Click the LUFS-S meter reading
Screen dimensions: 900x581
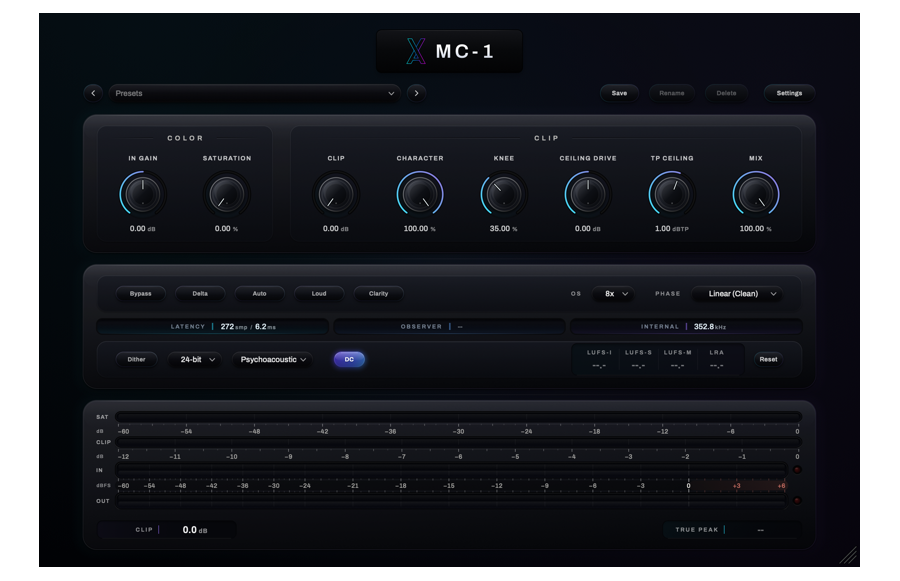[638, 365]
